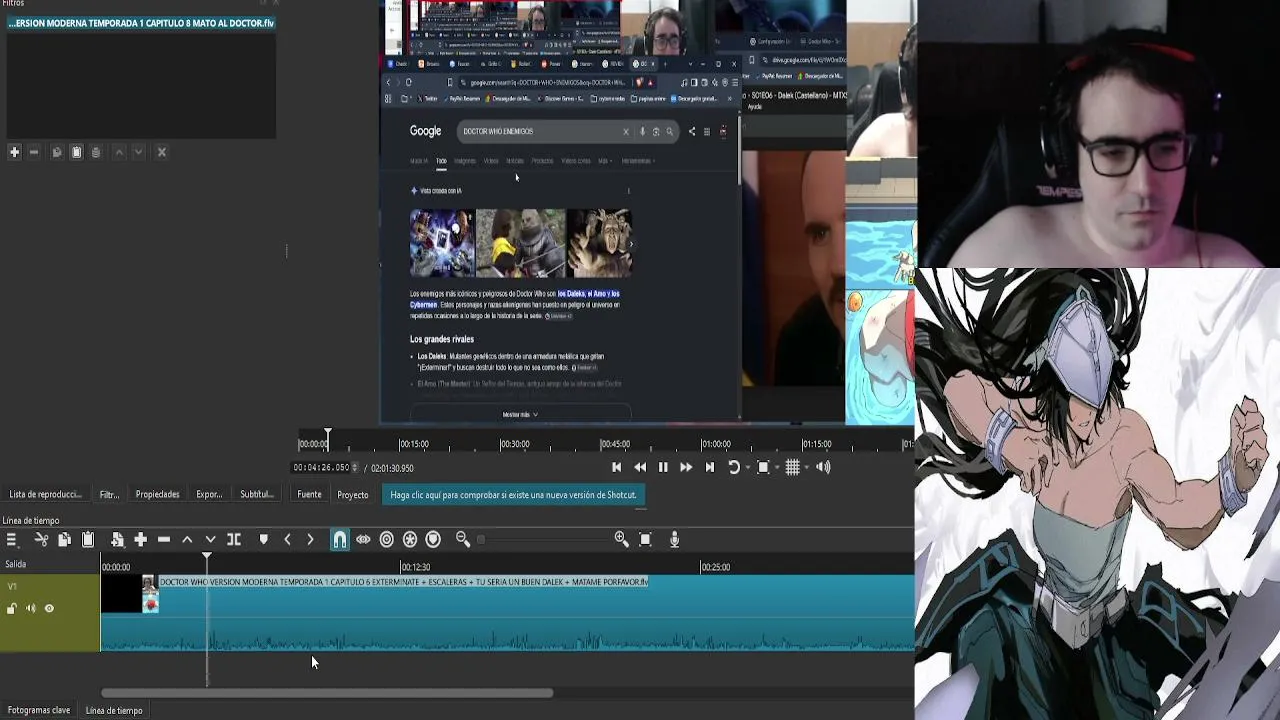Viewport: 1280px width, 720px height.
Task: Open the player zoom dropdown arrow
Action: (776, 468)
